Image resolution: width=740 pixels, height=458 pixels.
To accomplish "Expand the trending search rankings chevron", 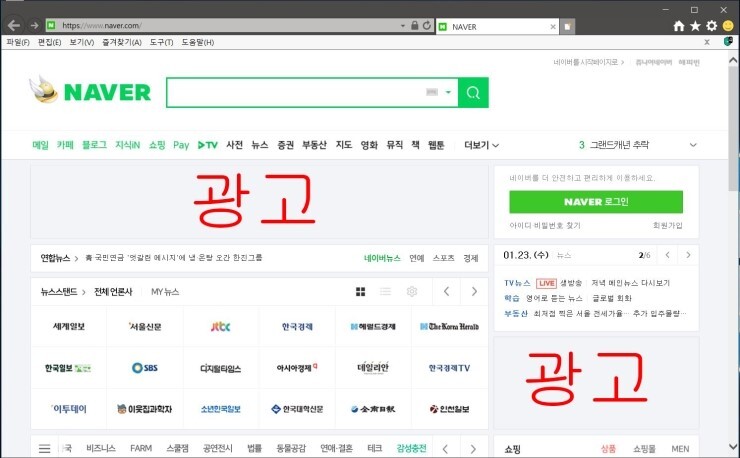I will tap(693, 145).
